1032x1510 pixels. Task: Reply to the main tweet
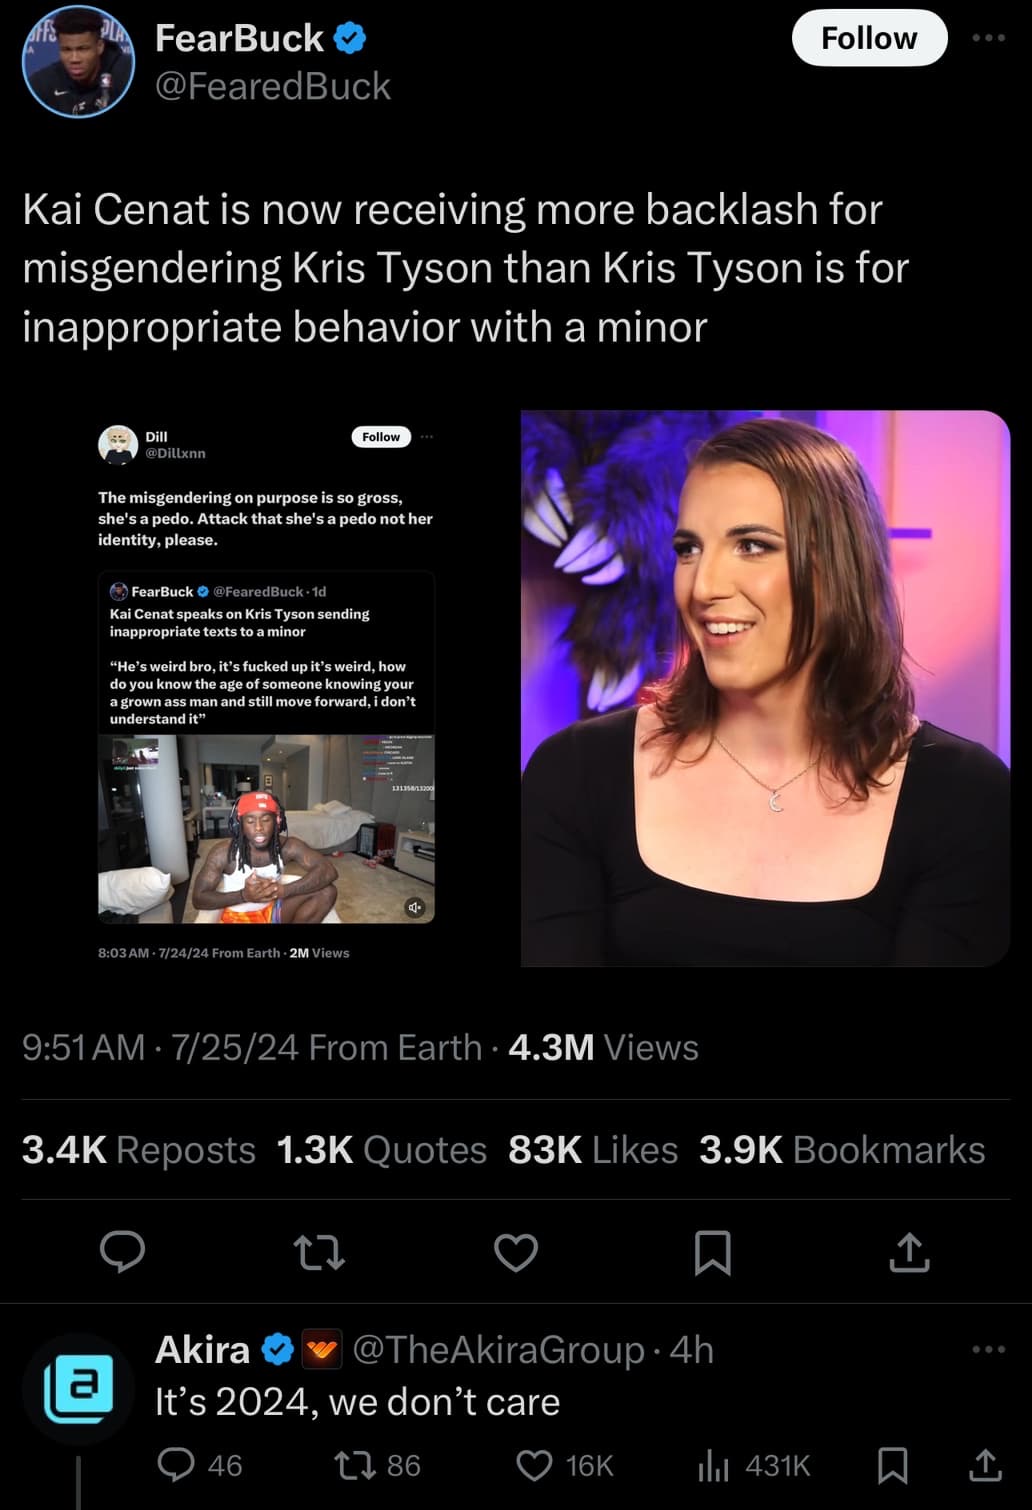pos(123,1252)
